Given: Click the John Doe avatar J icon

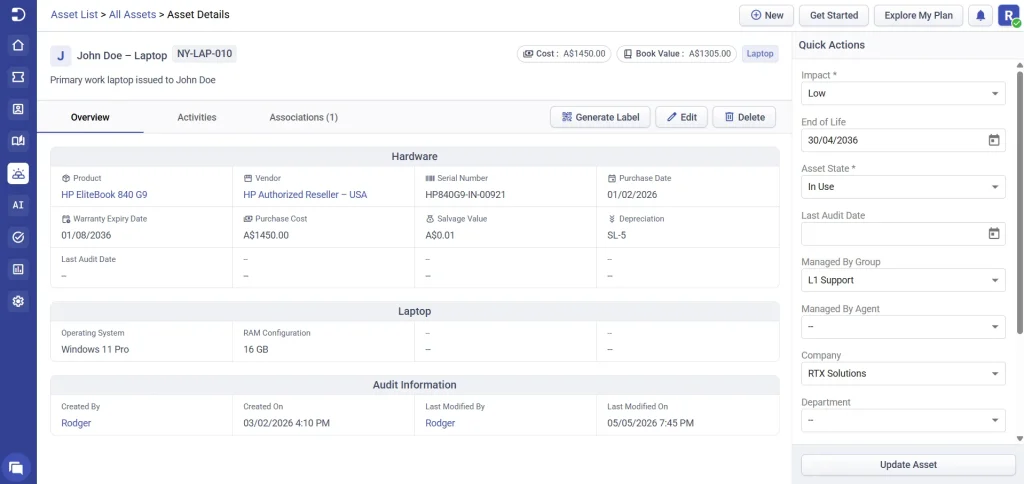Looking at the screenshot, I should [61, 56].
